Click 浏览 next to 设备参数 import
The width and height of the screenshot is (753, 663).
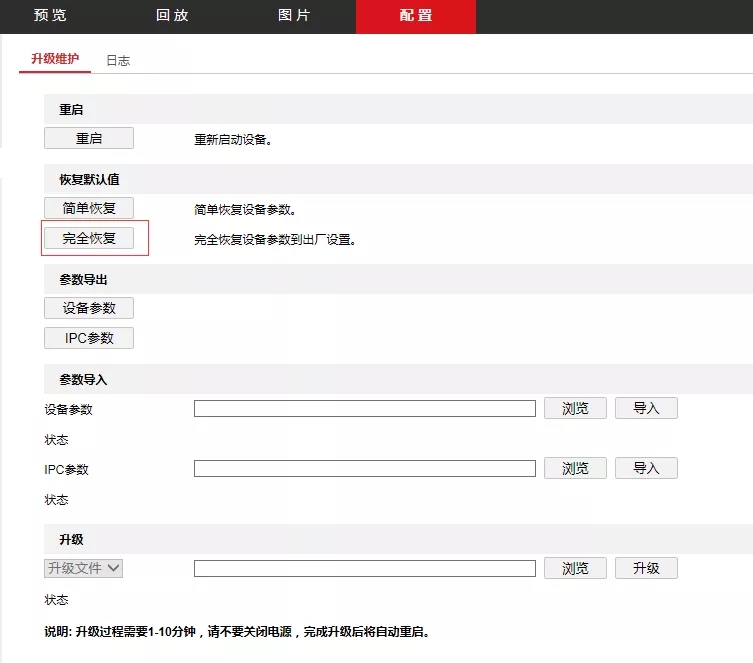click(x=575, y=408)
